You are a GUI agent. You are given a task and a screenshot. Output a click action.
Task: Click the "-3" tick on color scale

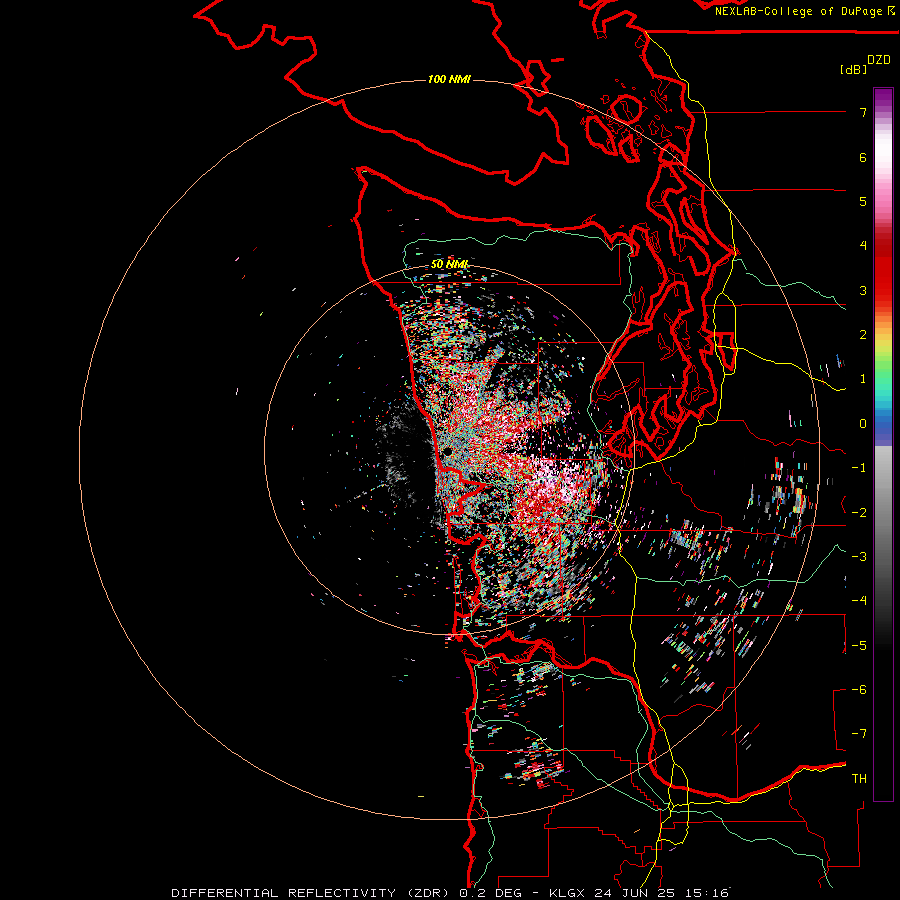[x=859, y=557]
